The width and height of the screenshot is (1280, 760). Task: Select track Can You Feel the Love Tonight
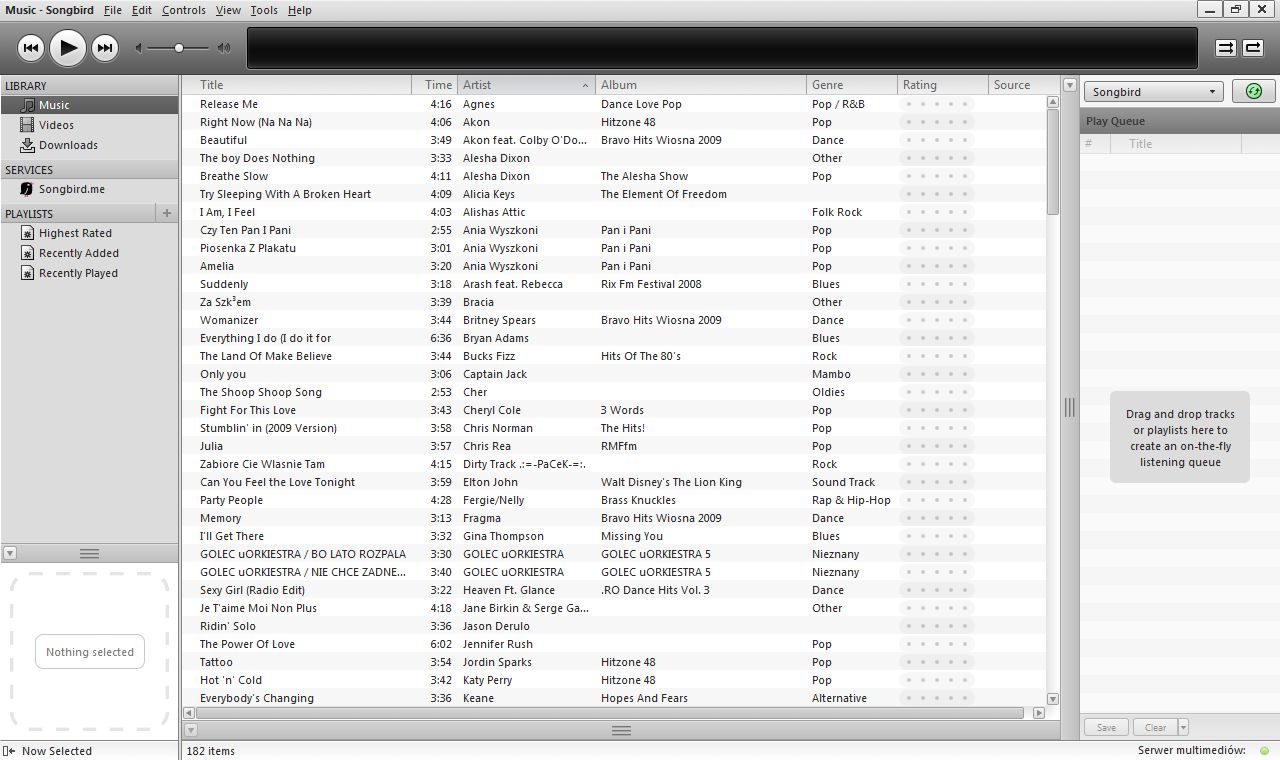pyautogui.click(x=277, y=482)
